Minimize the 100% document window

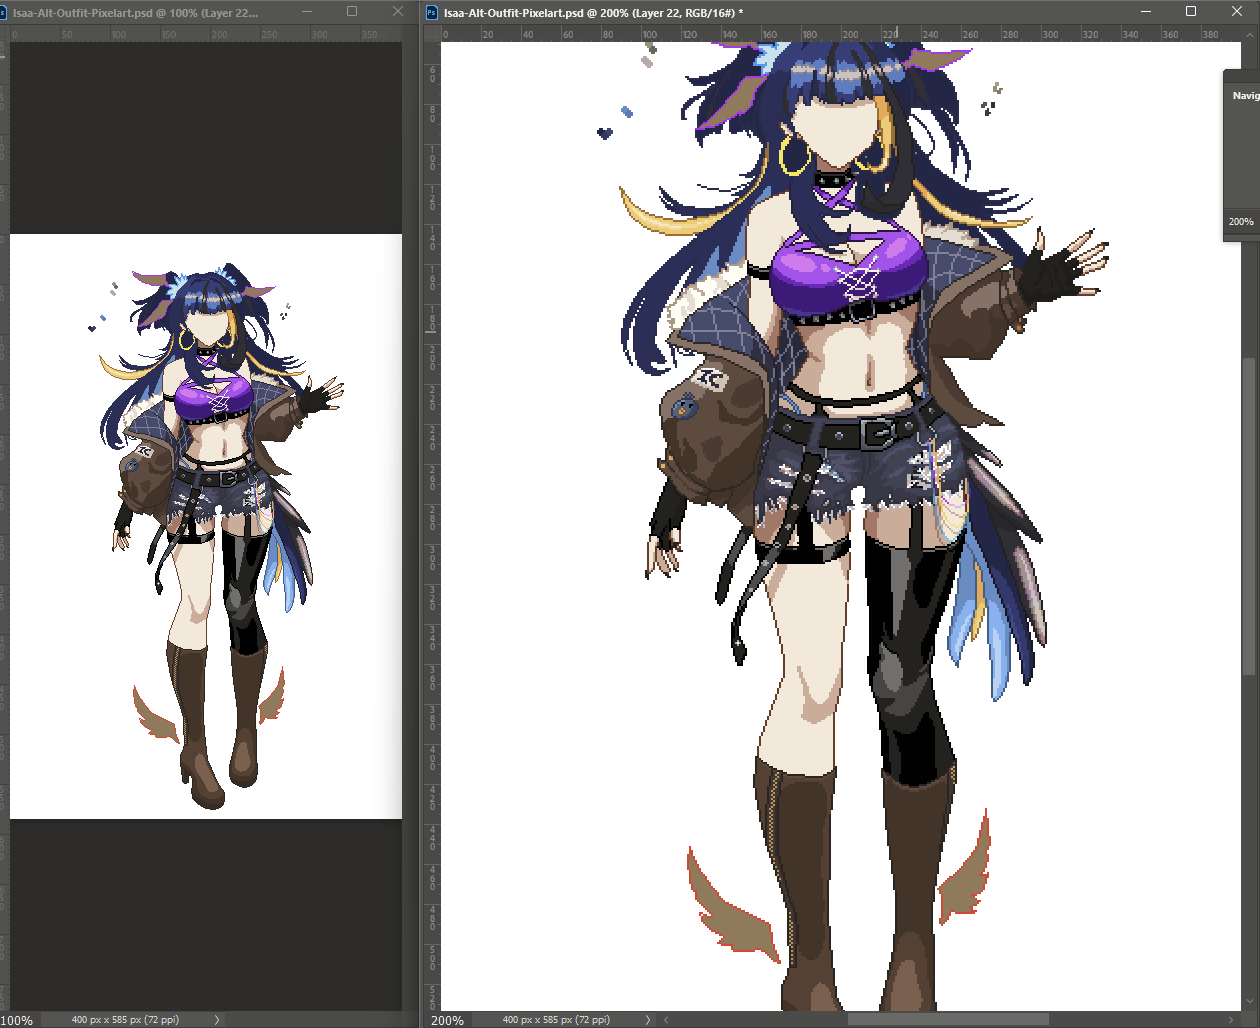[307, 12]
